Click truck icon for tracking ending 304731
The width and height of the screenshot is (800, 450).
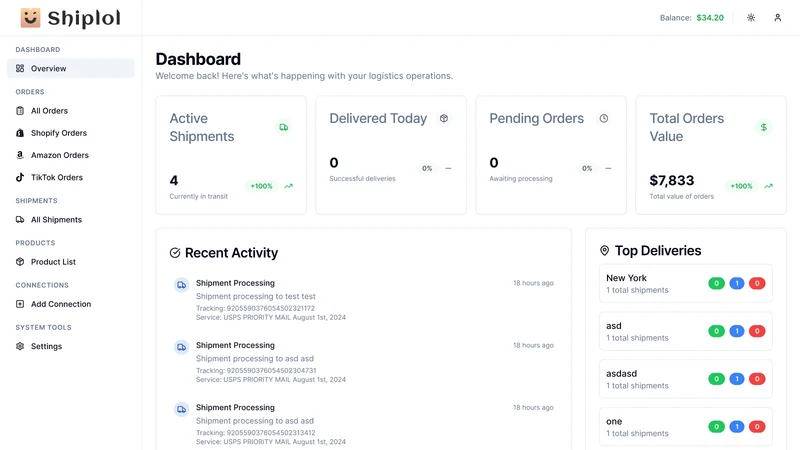tap(182, 347)
